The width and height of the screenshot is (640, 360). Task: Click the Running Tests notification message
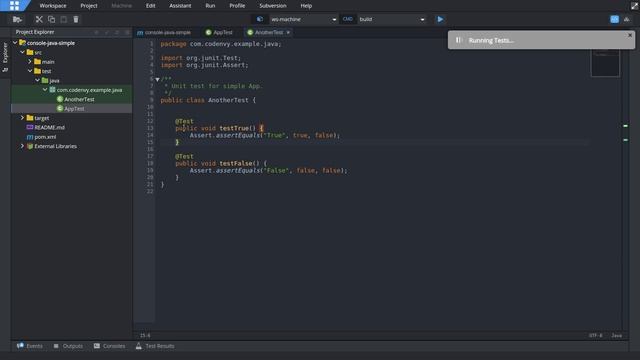pyautogui.click(x=491, y=40)
